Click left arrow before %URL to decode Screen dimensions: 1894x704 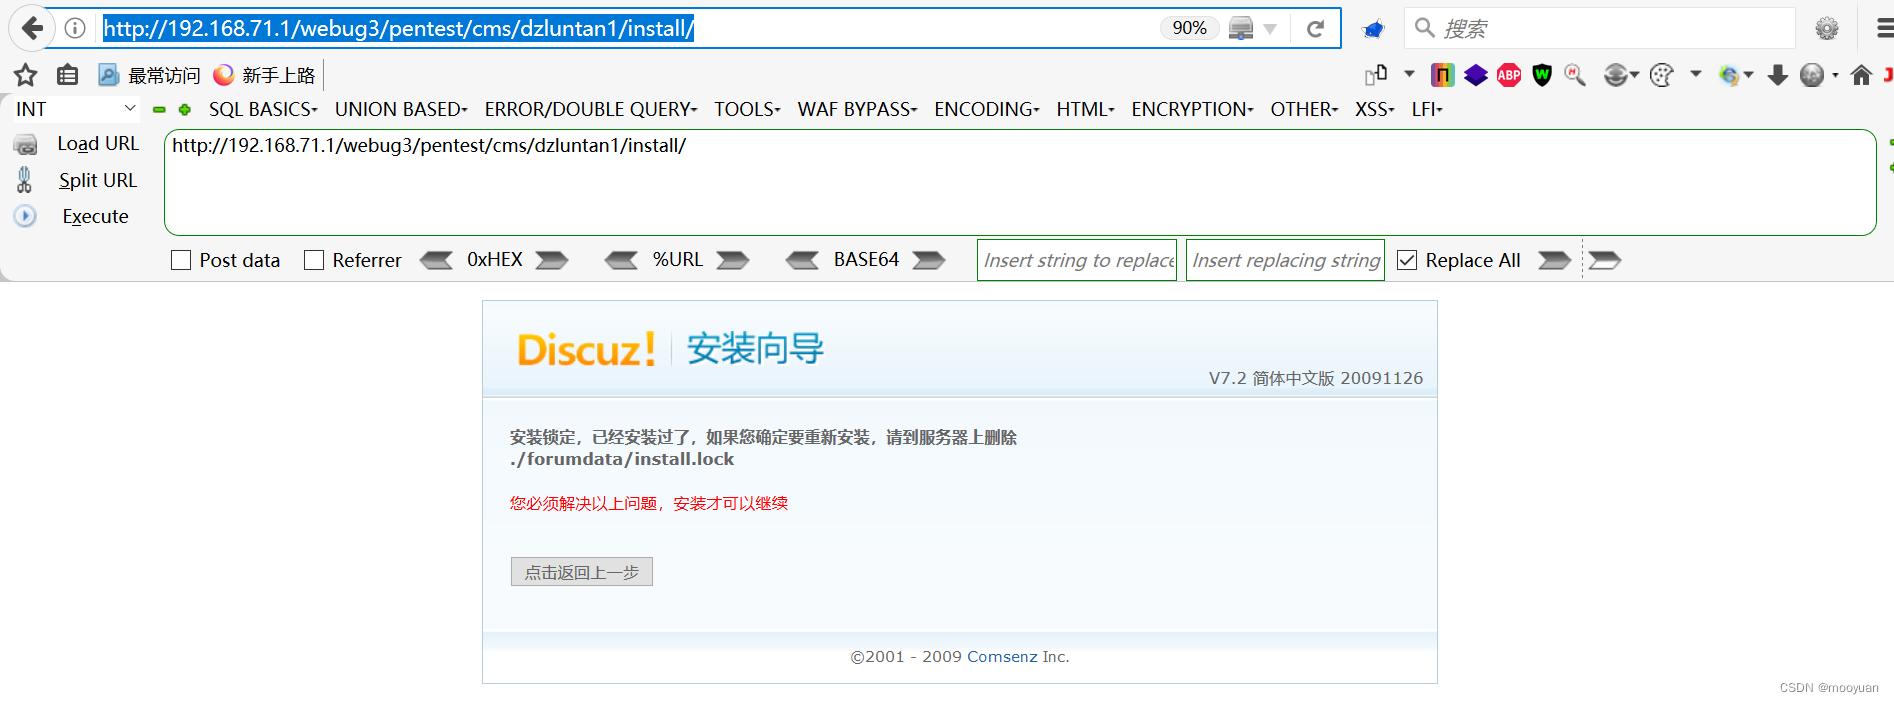[621, 260]
